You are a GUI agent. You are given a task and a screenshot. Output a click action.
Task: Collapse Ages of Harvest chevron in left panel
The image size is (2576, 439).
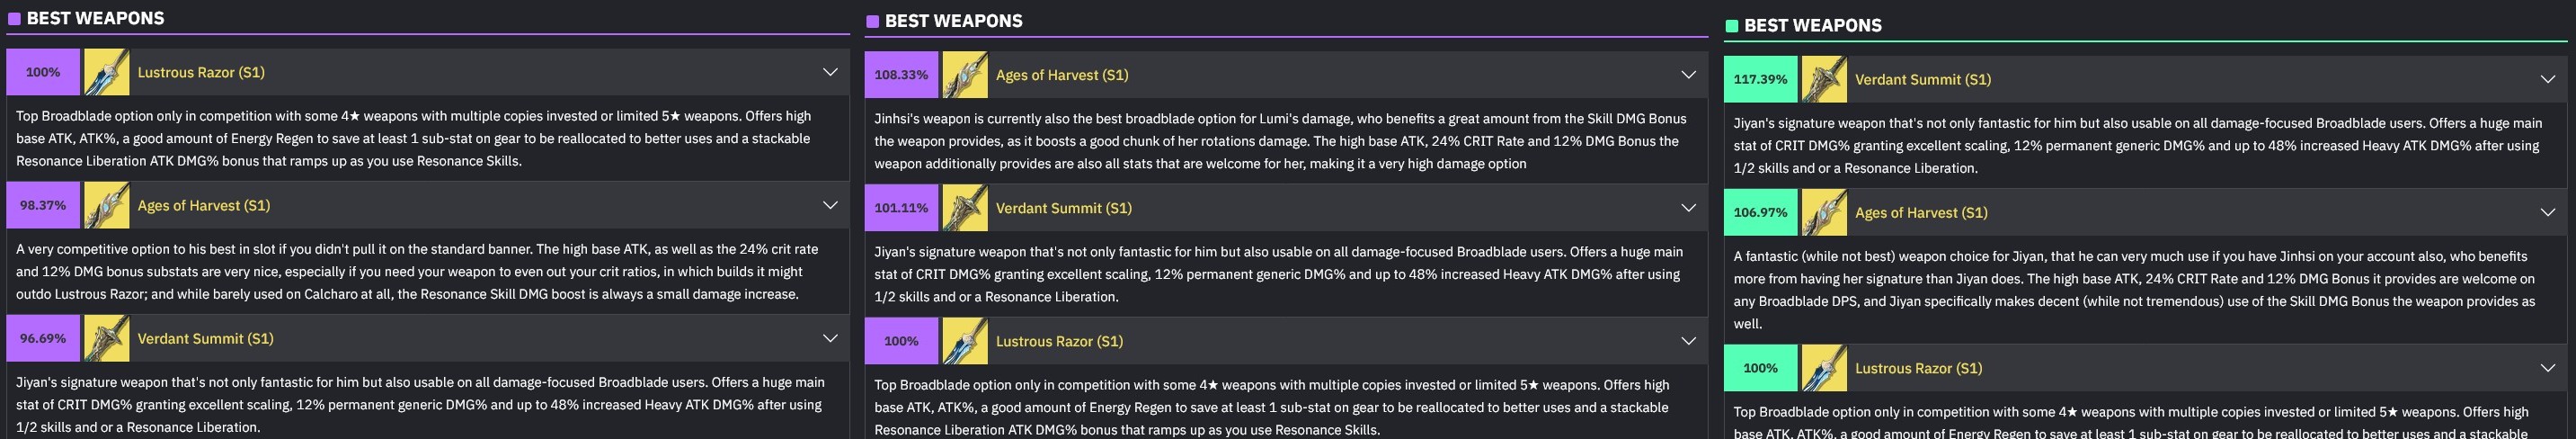point(830,205)
